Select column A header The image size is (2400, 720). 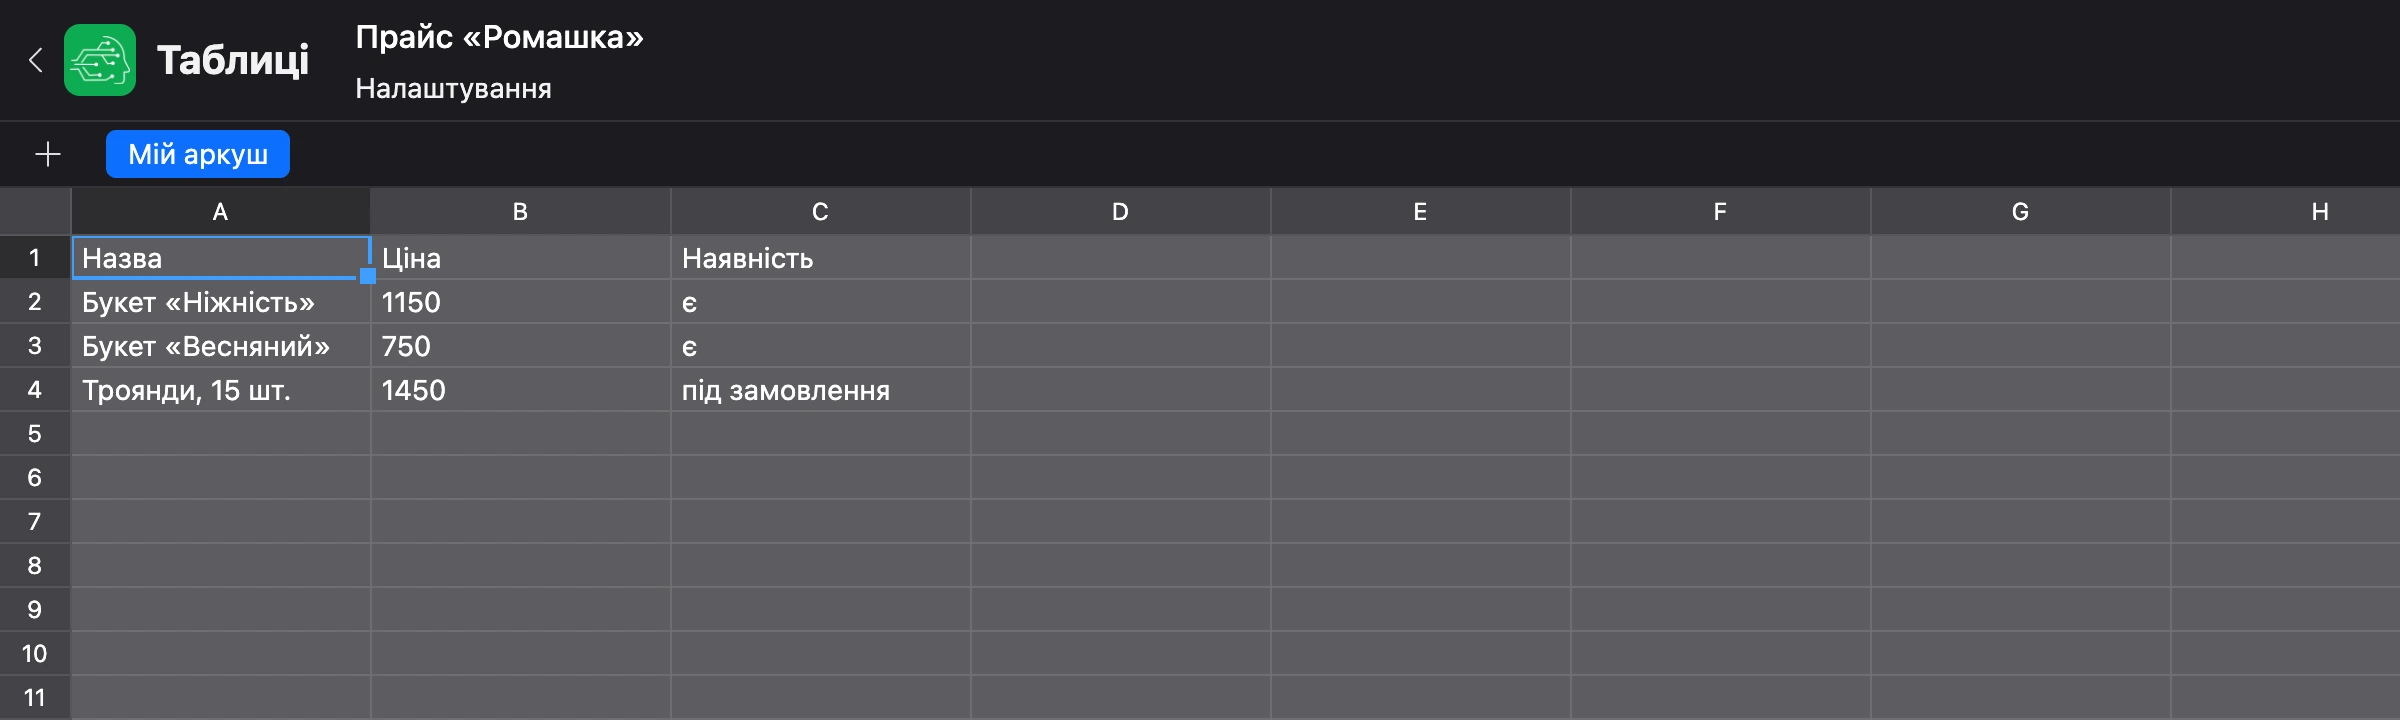coord(221,211)
